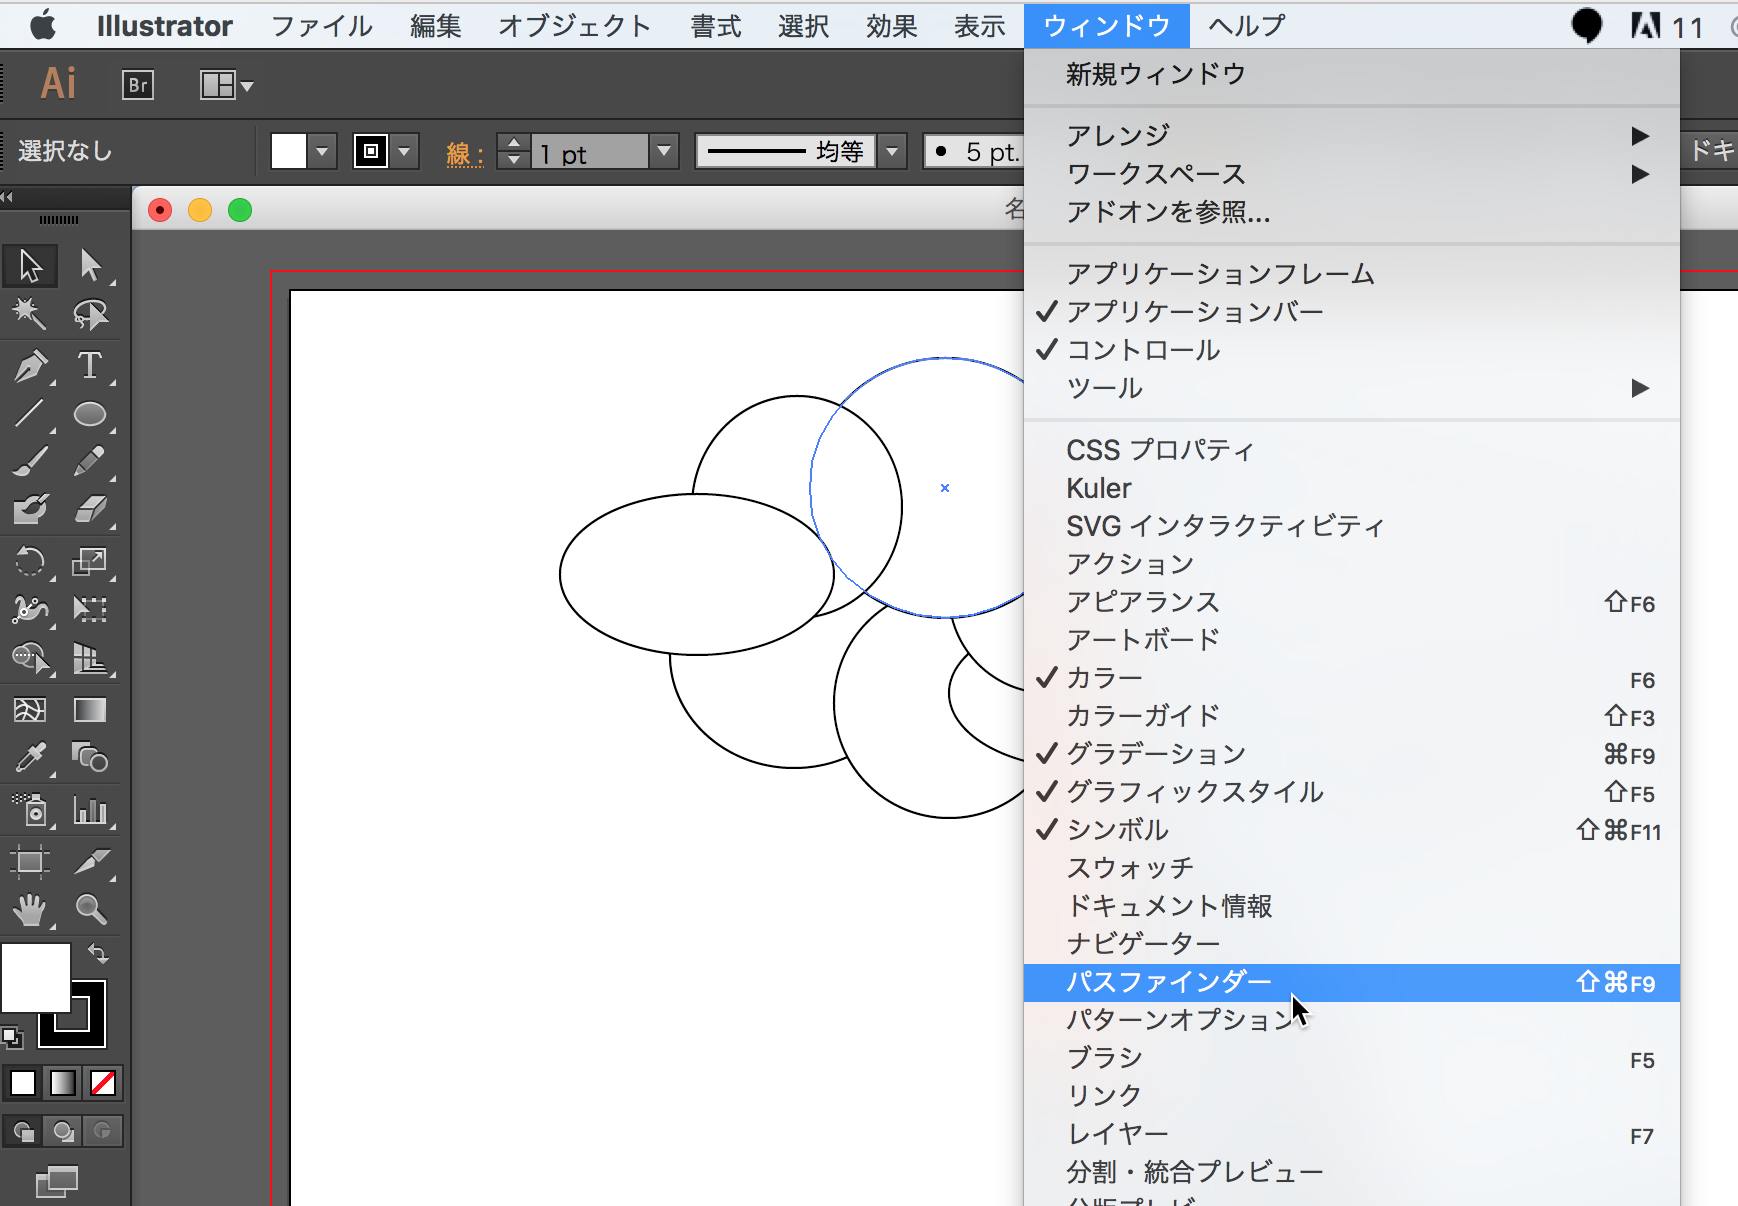
Task: Toggle the グラデーション panel checked item
Action: coord(1352,754)
